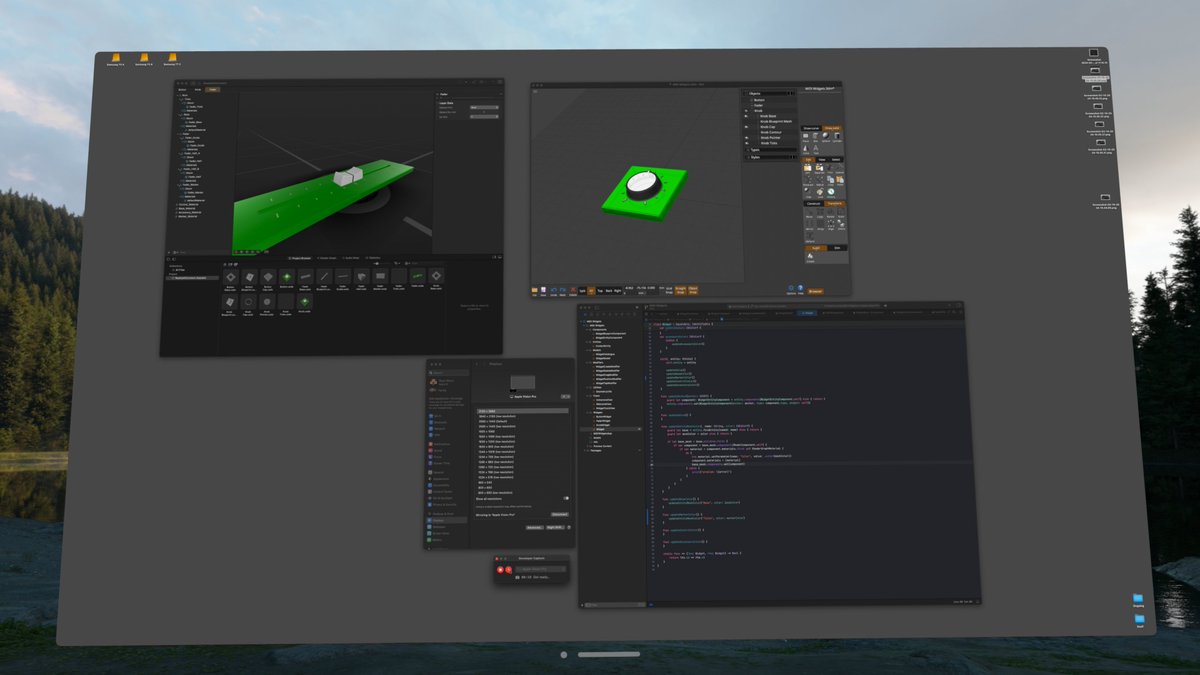Toggle Straight Snap in 3D modeler bottom bar

[x=680, y=290]
